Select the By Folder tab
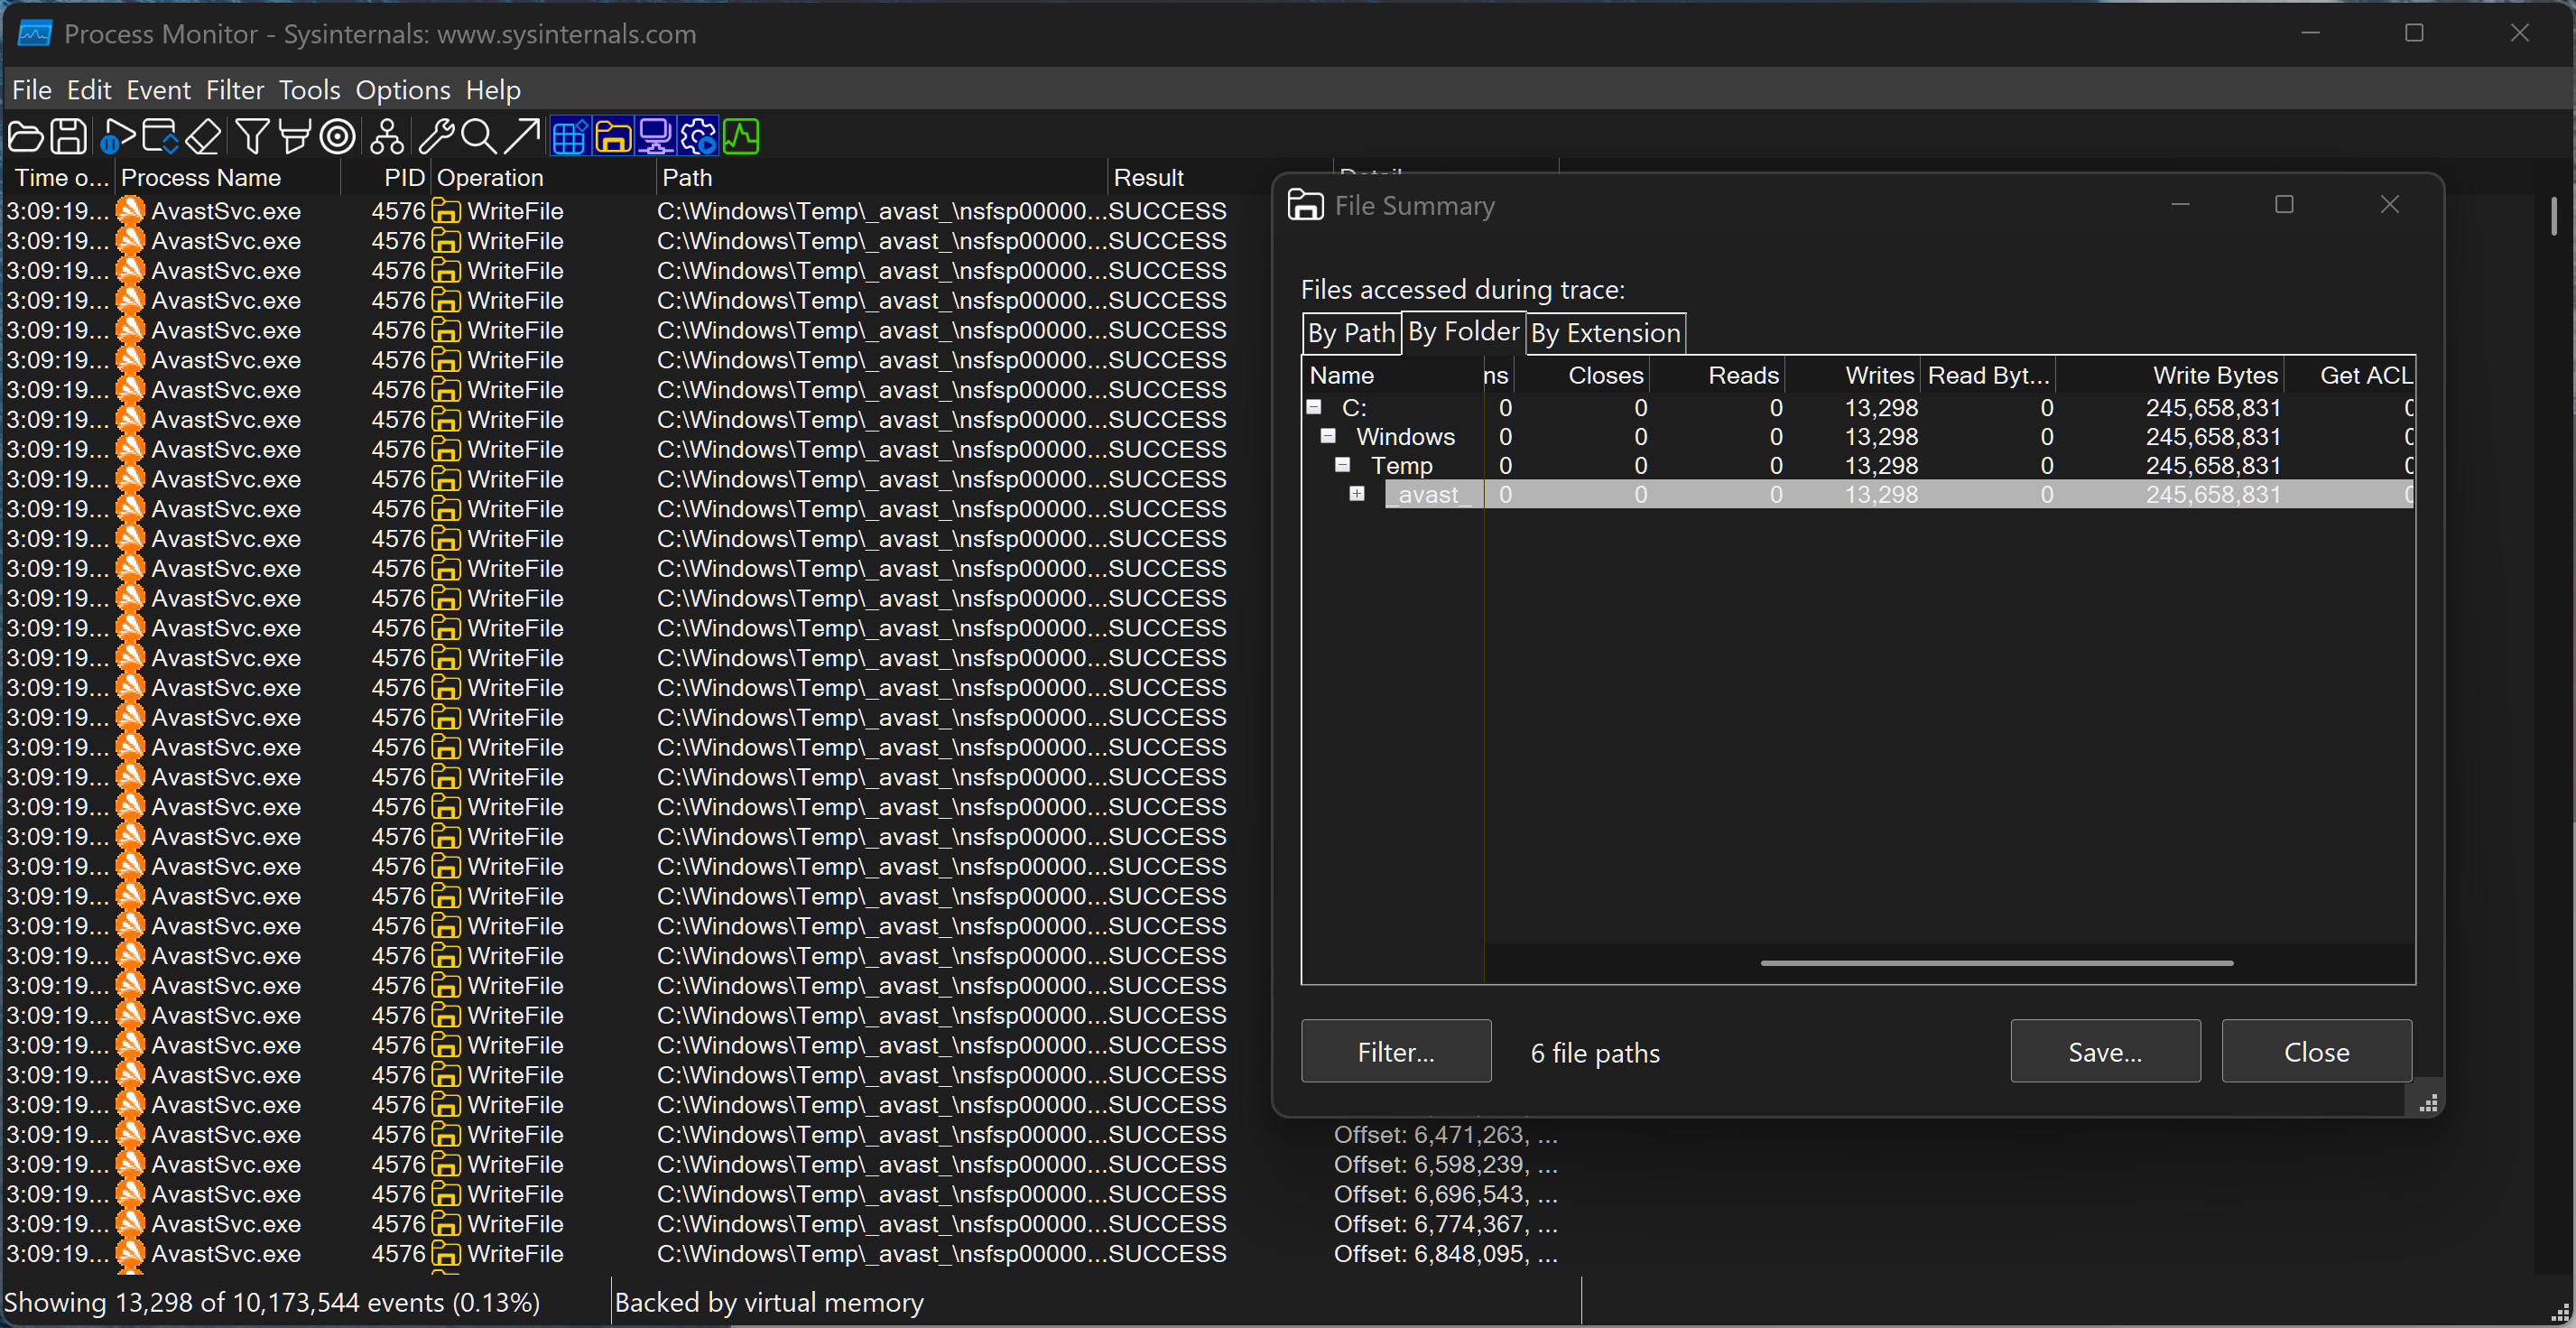Screen dimensions: 2576x1328 point(1464,331)
